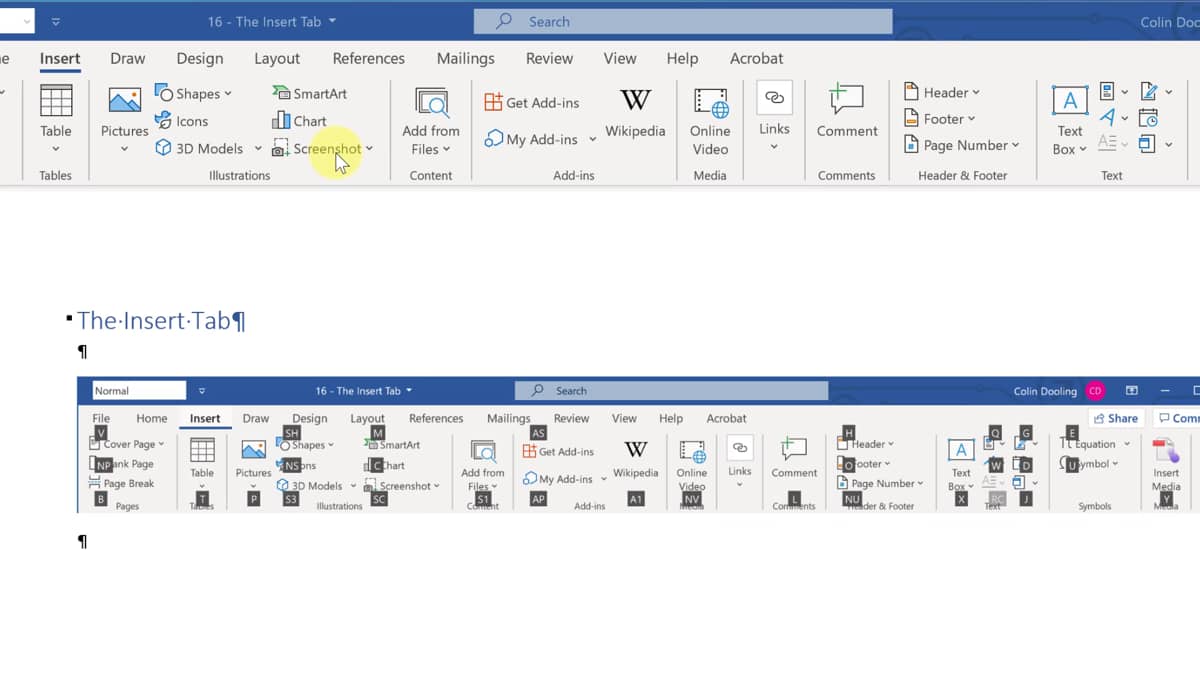The width and height of the screenshot is (1200, 675).
Task: Insert Icons from the Illustrations group
Action: [181, 121]
